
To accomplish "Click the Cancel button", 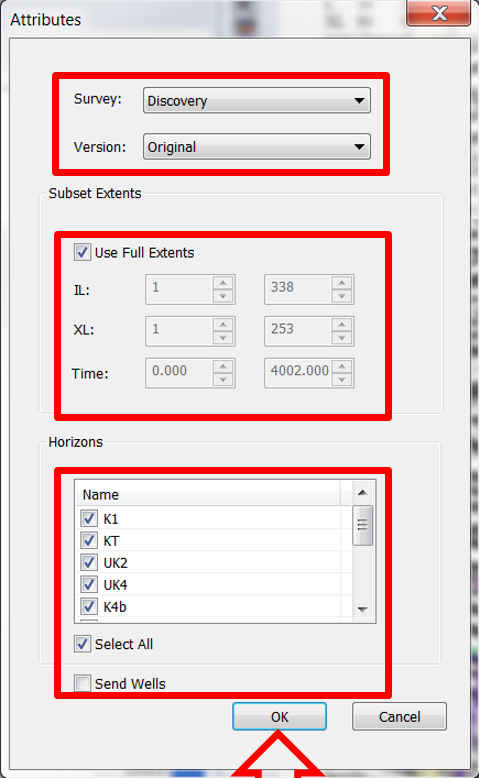I will [399, 716].
